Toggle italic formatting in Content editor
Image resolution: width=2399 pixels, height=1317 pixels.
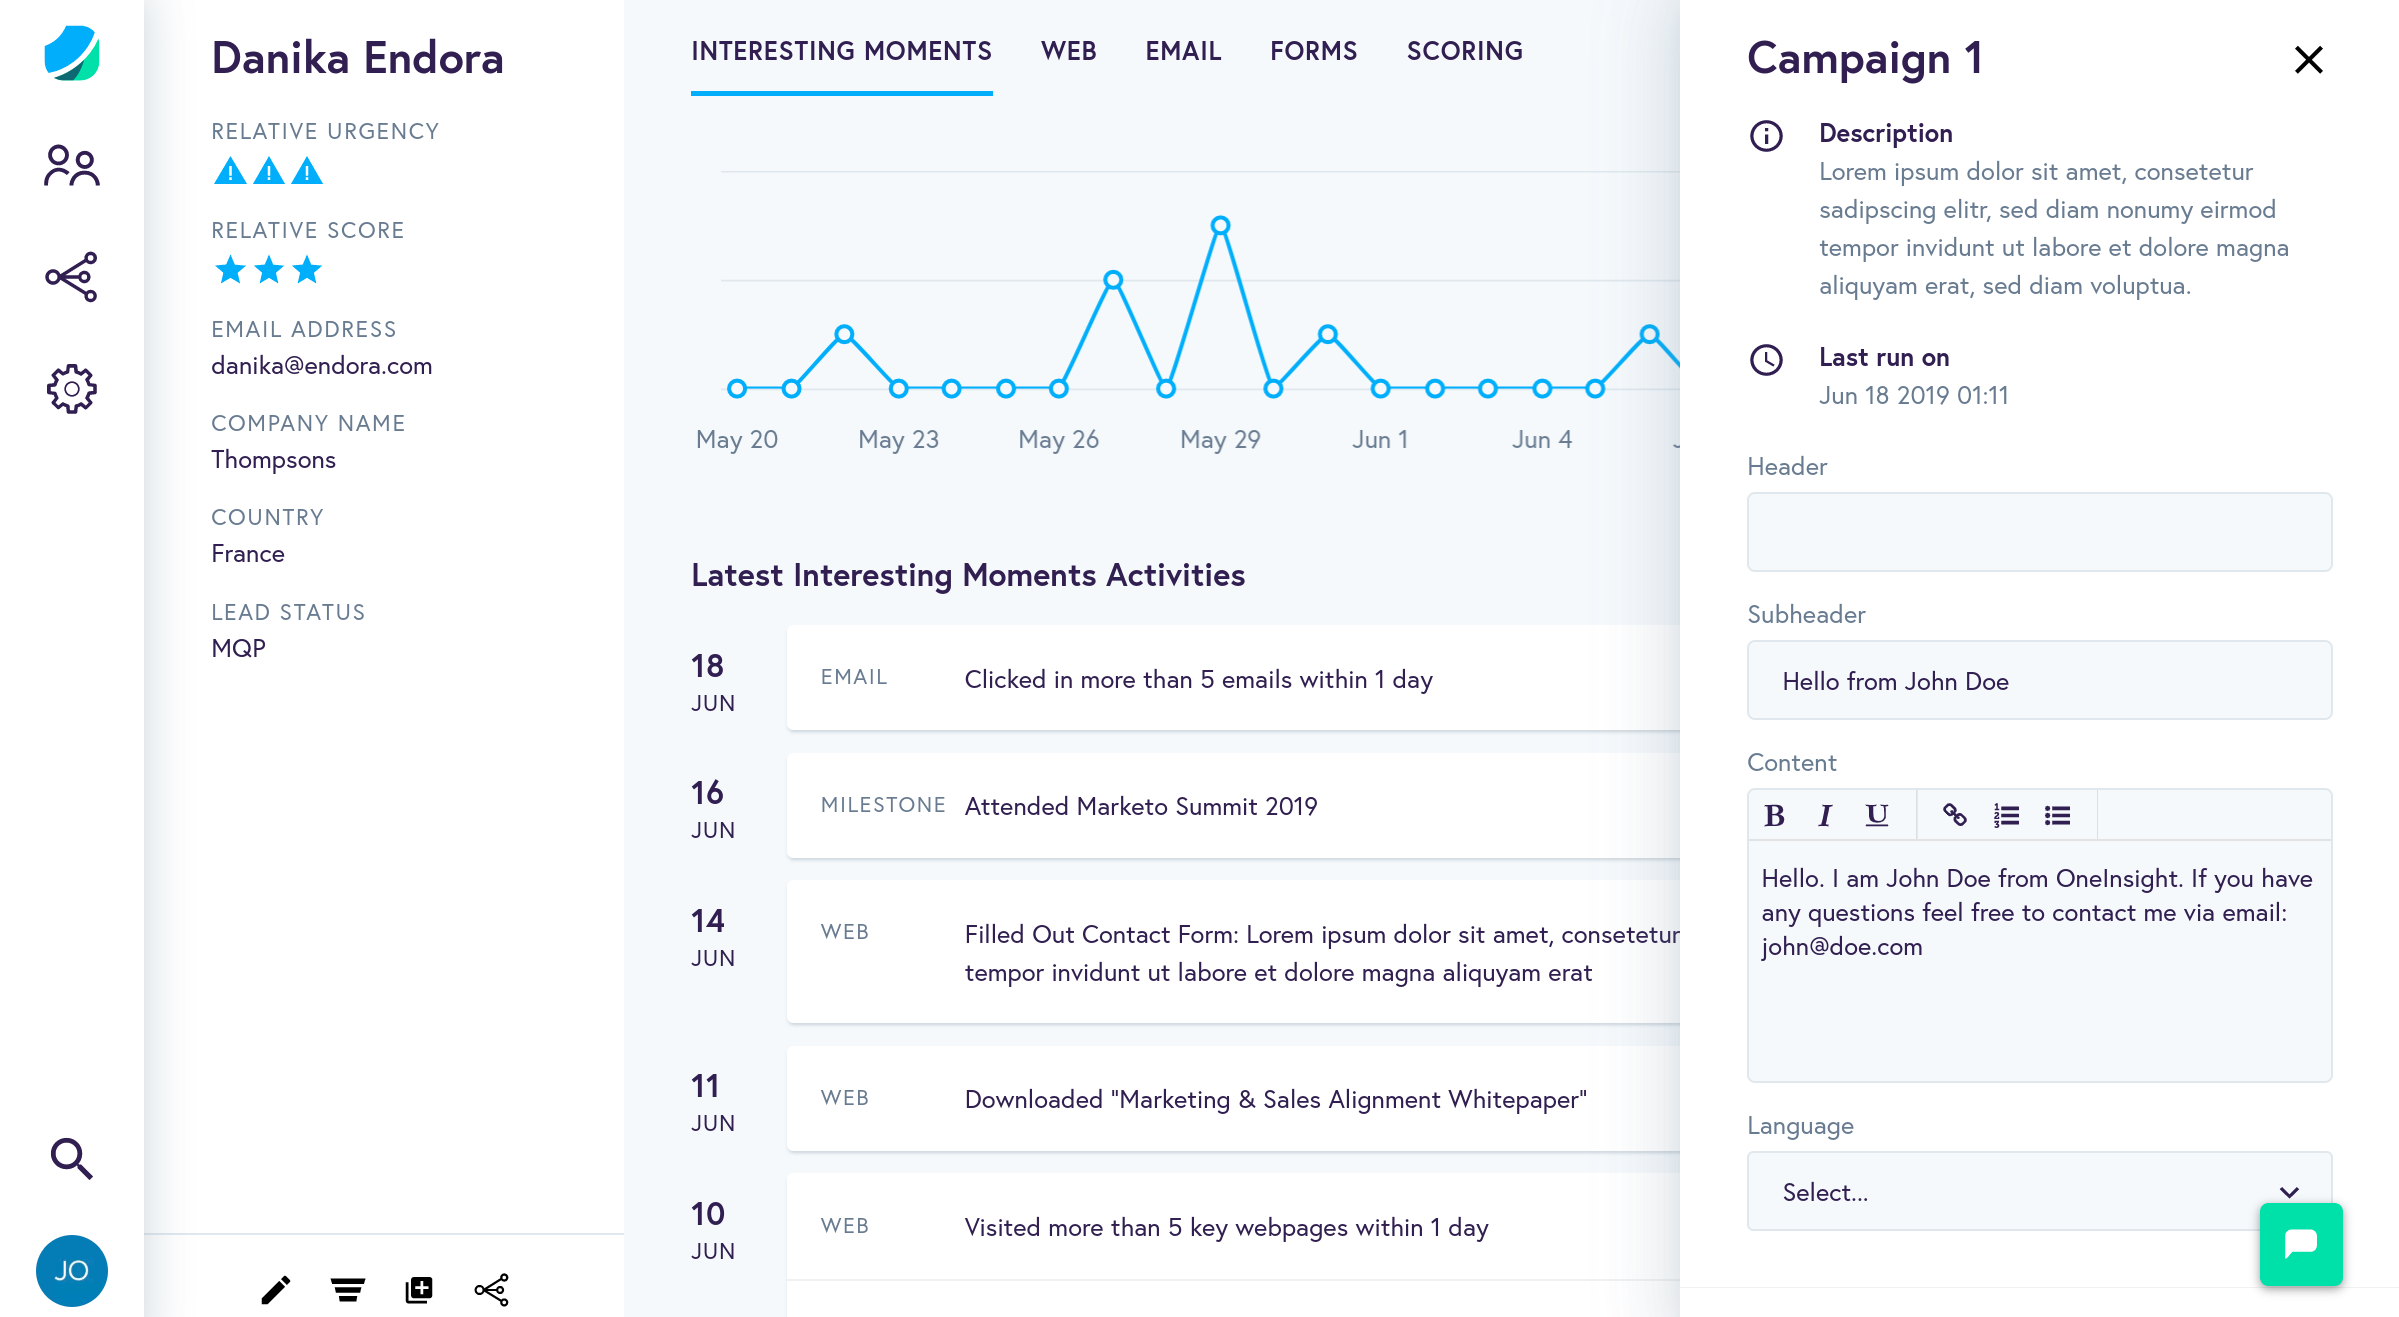coord(1825,816)
